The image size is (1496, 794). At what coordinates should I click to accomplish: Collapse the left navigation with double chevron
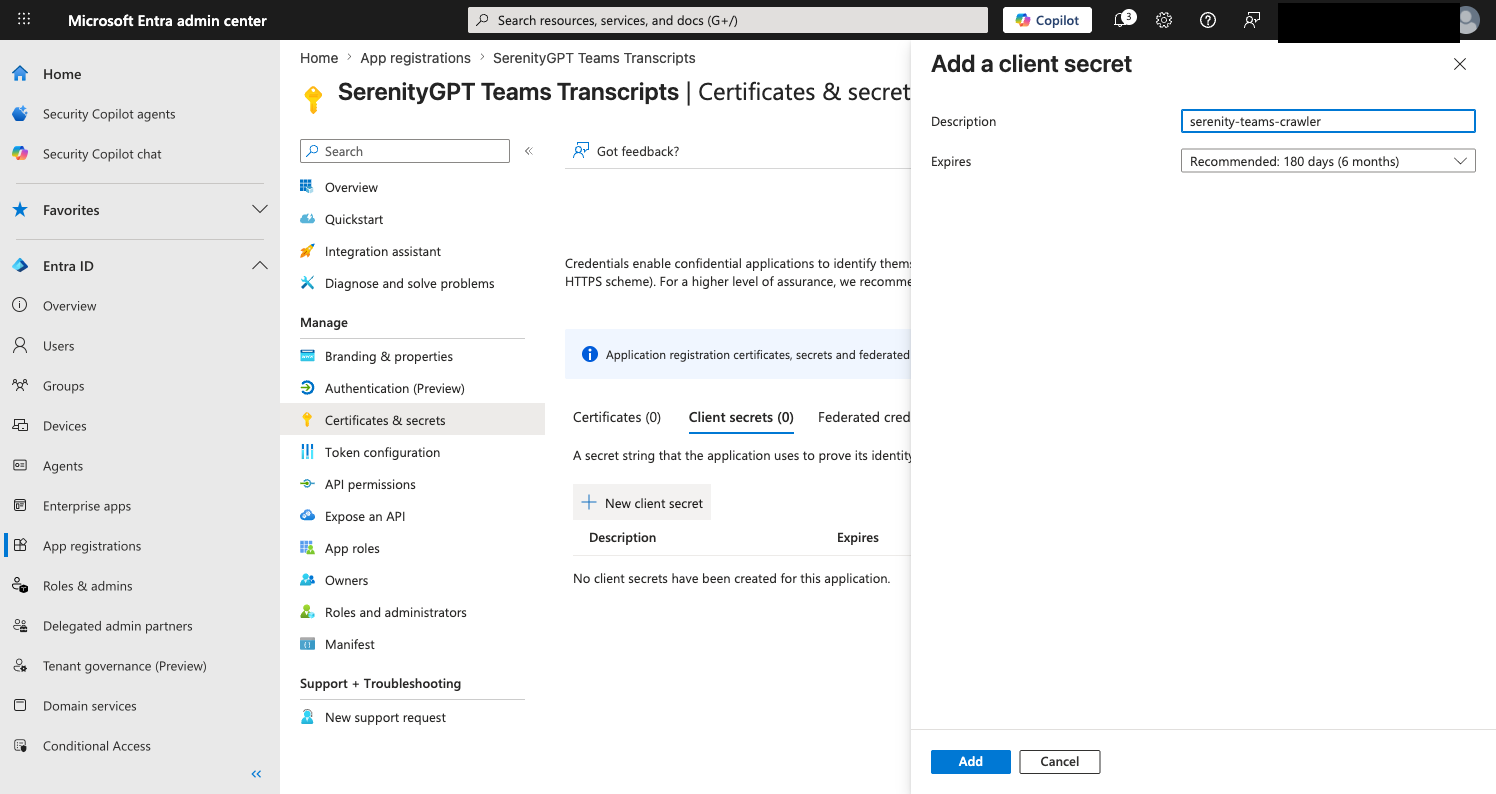pyautogui.click(x=256, y=774)
